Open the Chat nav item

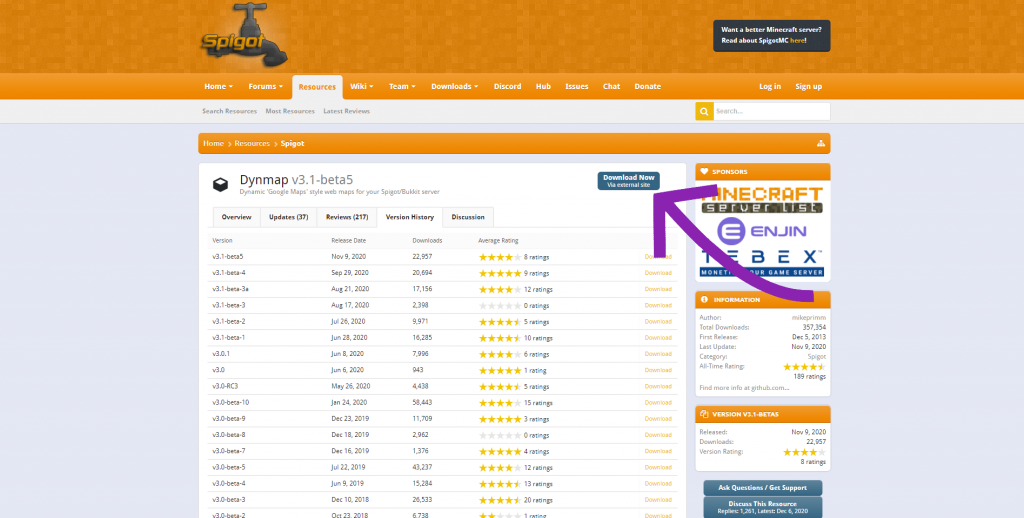611,86
